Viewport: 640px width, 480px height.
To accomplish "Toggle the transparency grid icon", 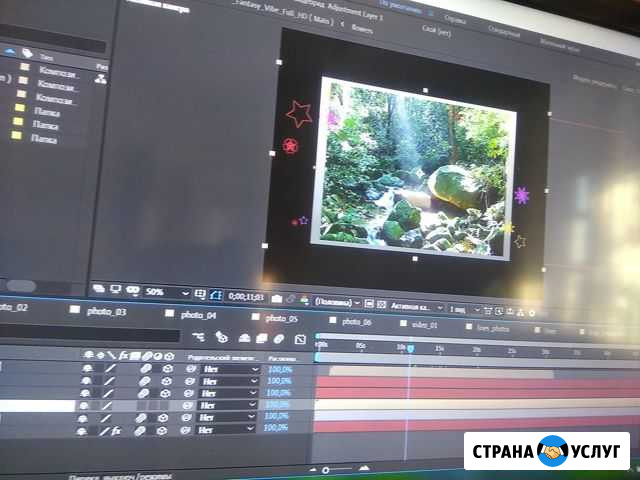I will (382, 304).
